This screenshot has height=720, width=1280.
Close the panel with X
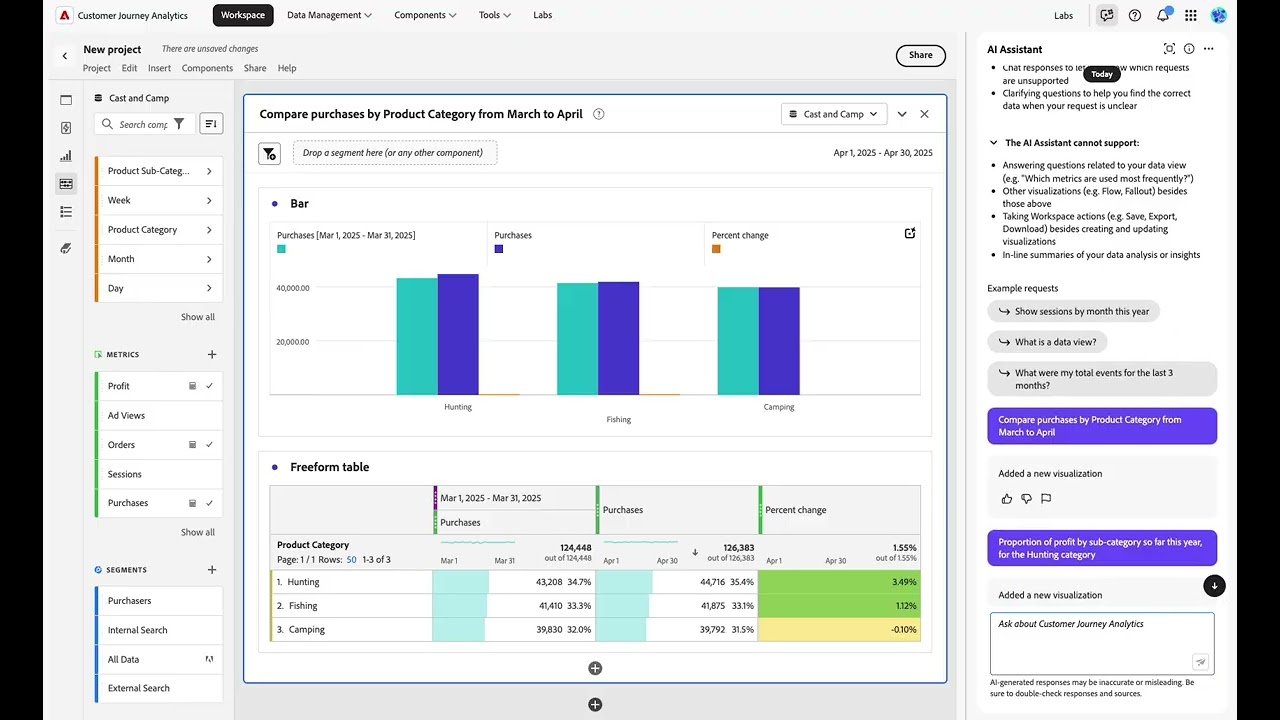pos(924,114)
